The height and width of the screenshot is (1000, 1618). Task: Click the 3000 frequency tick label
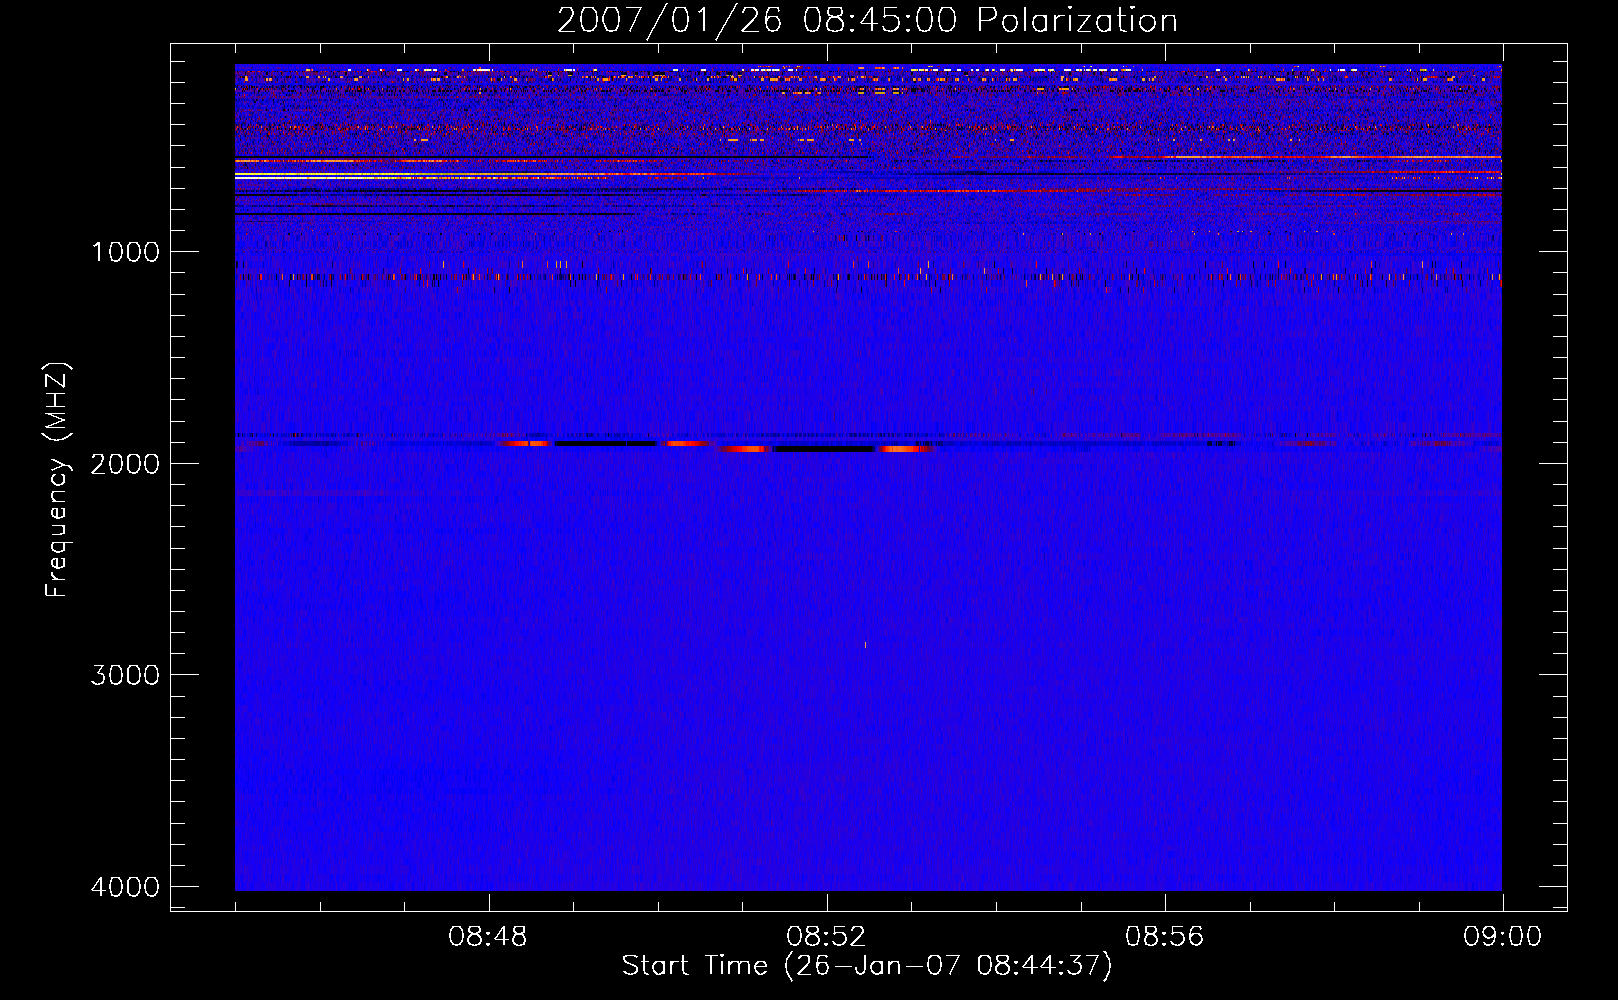point(126,675)
